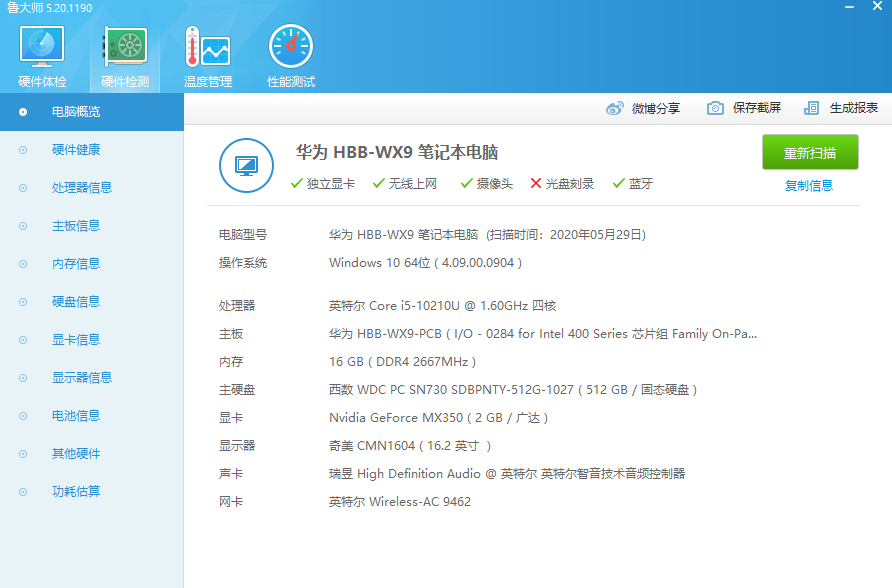Click the Weibo share icon
Viewport: 892px width, 588px height.
614,108
